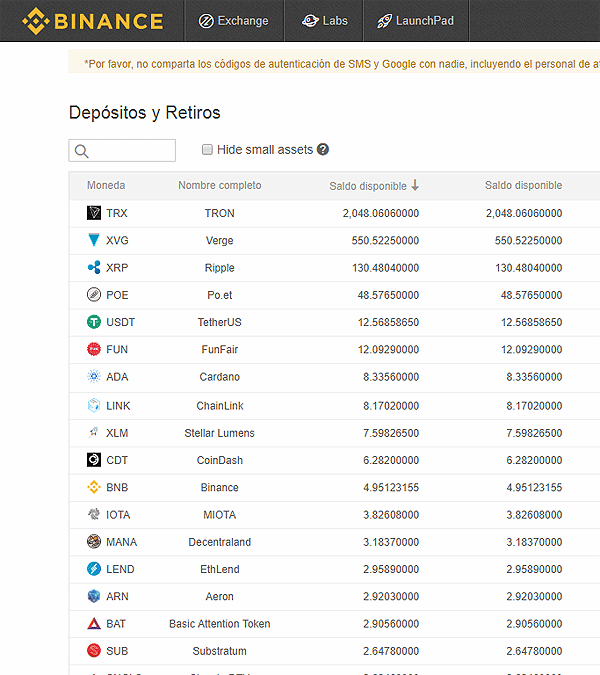
Task: Click the LEND EthLend coin icon
Action: (x=94, y=569)
